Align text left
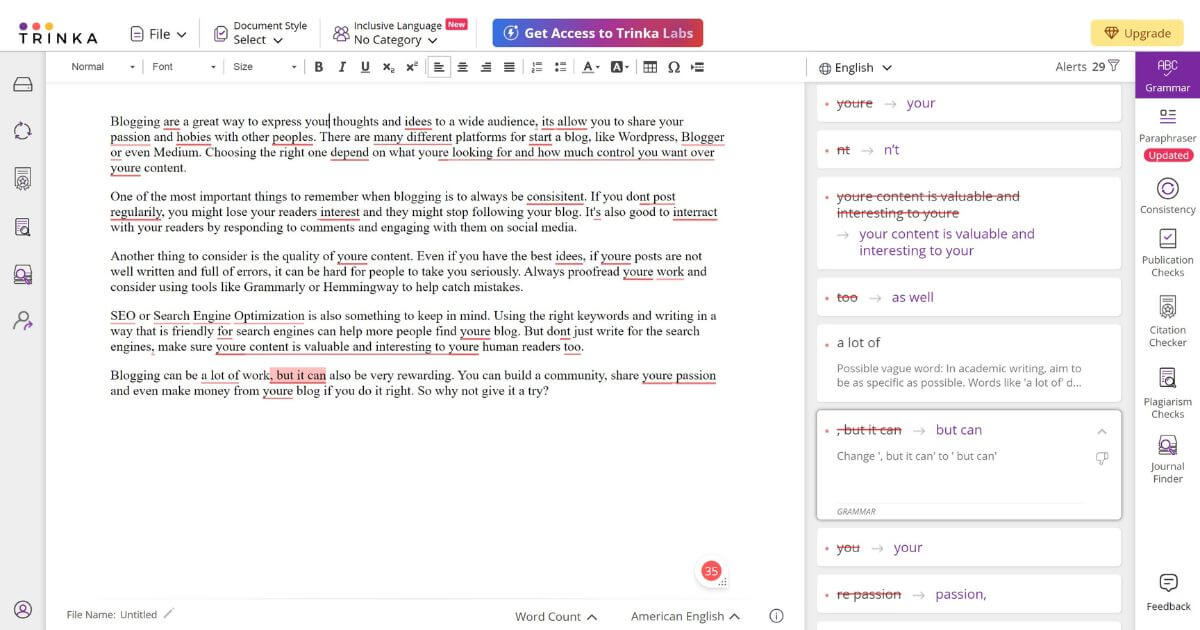Screen dimensions: 1200x630 pyautogui.click(x=438, y=67)
